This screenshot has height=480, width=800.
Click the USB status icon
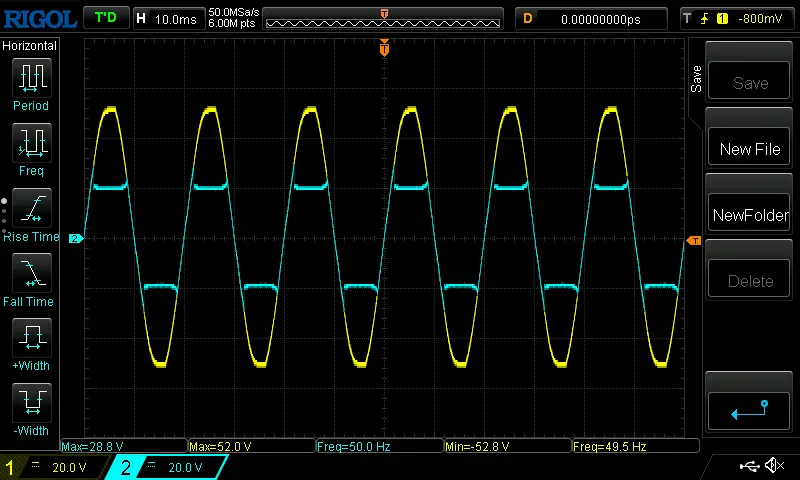748,466
